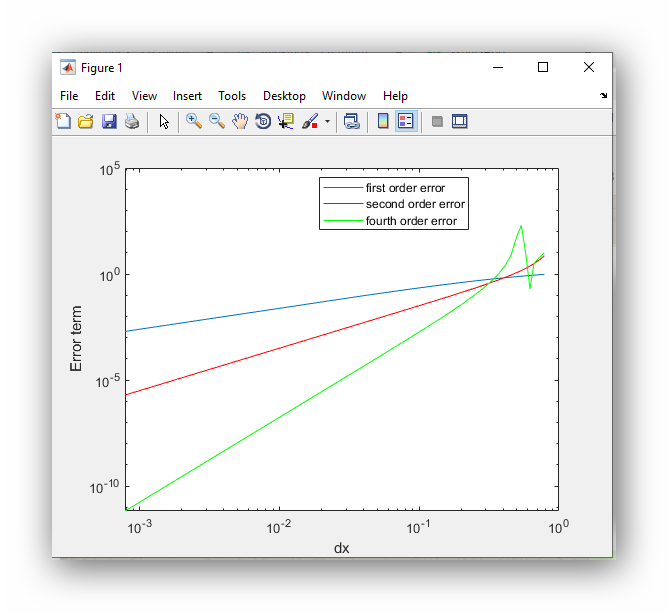This screenshot has height=612, width=668.
Task: Expand the Brush tool color dropdown arrow
Action: click(327, 122)
